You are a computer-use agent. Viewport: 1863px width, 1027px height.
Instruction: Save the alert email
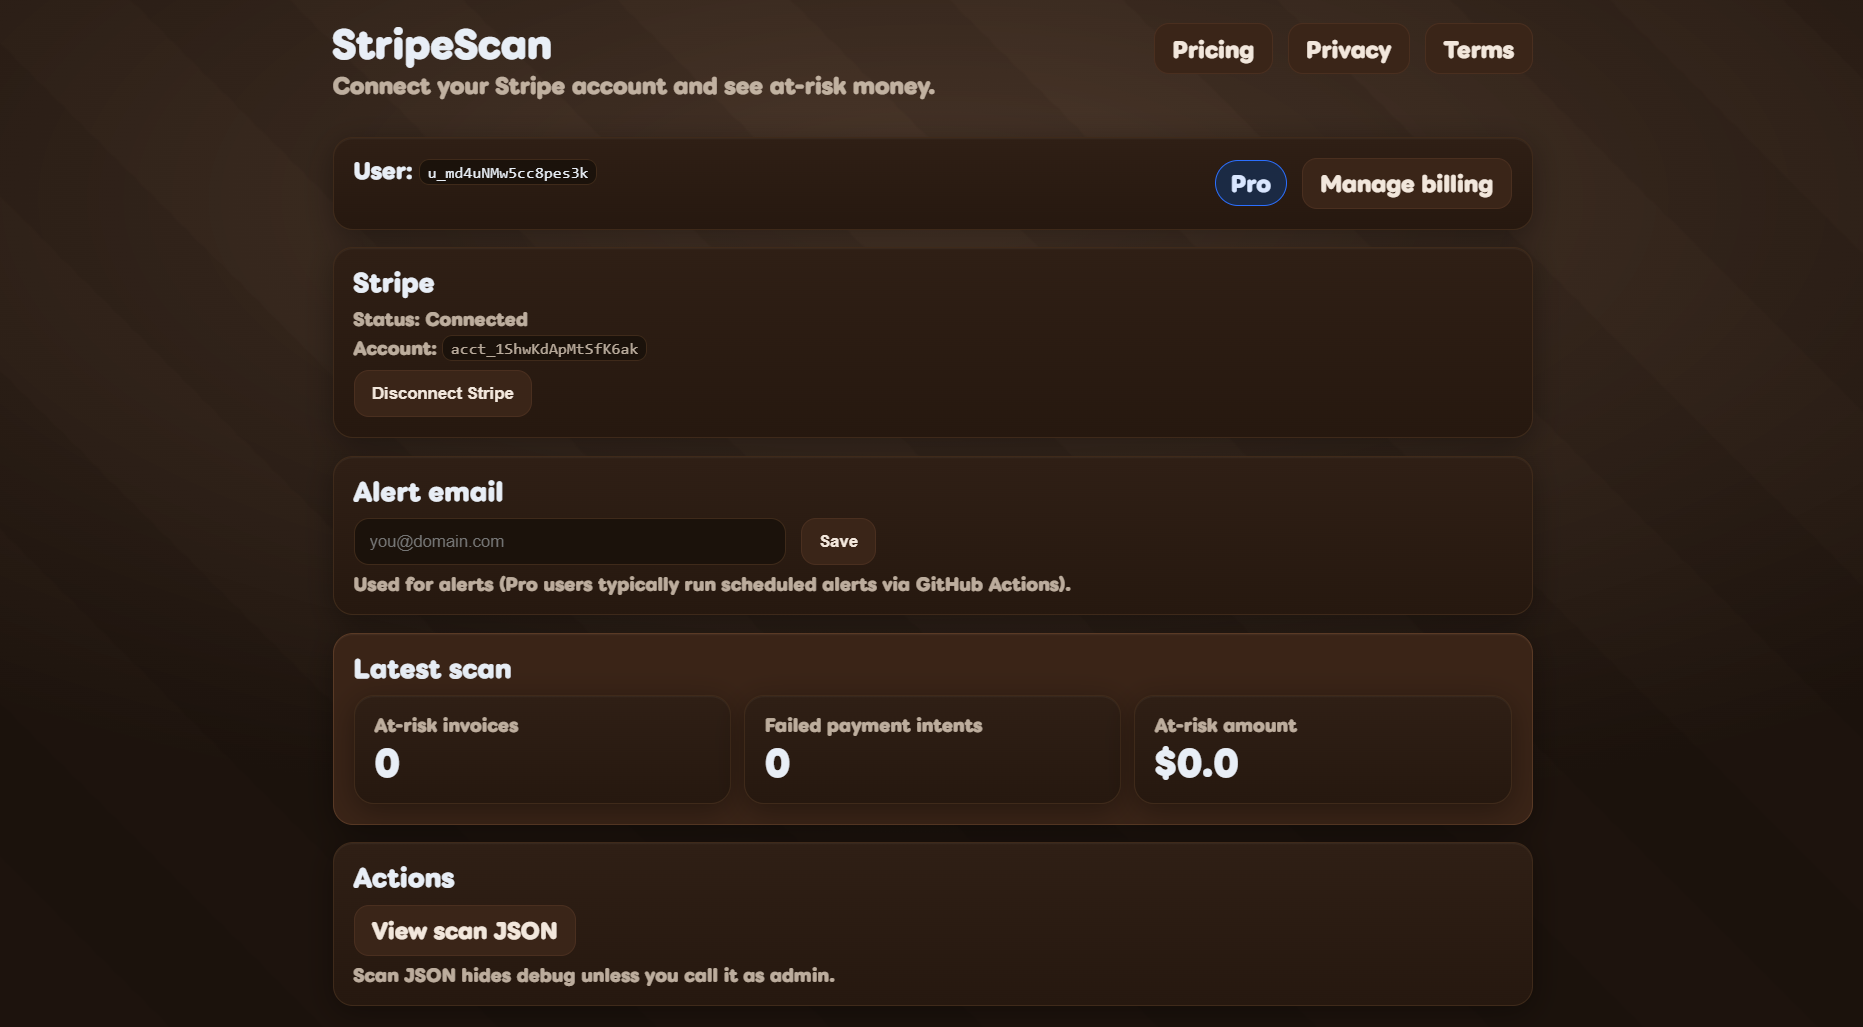point(837,541)
